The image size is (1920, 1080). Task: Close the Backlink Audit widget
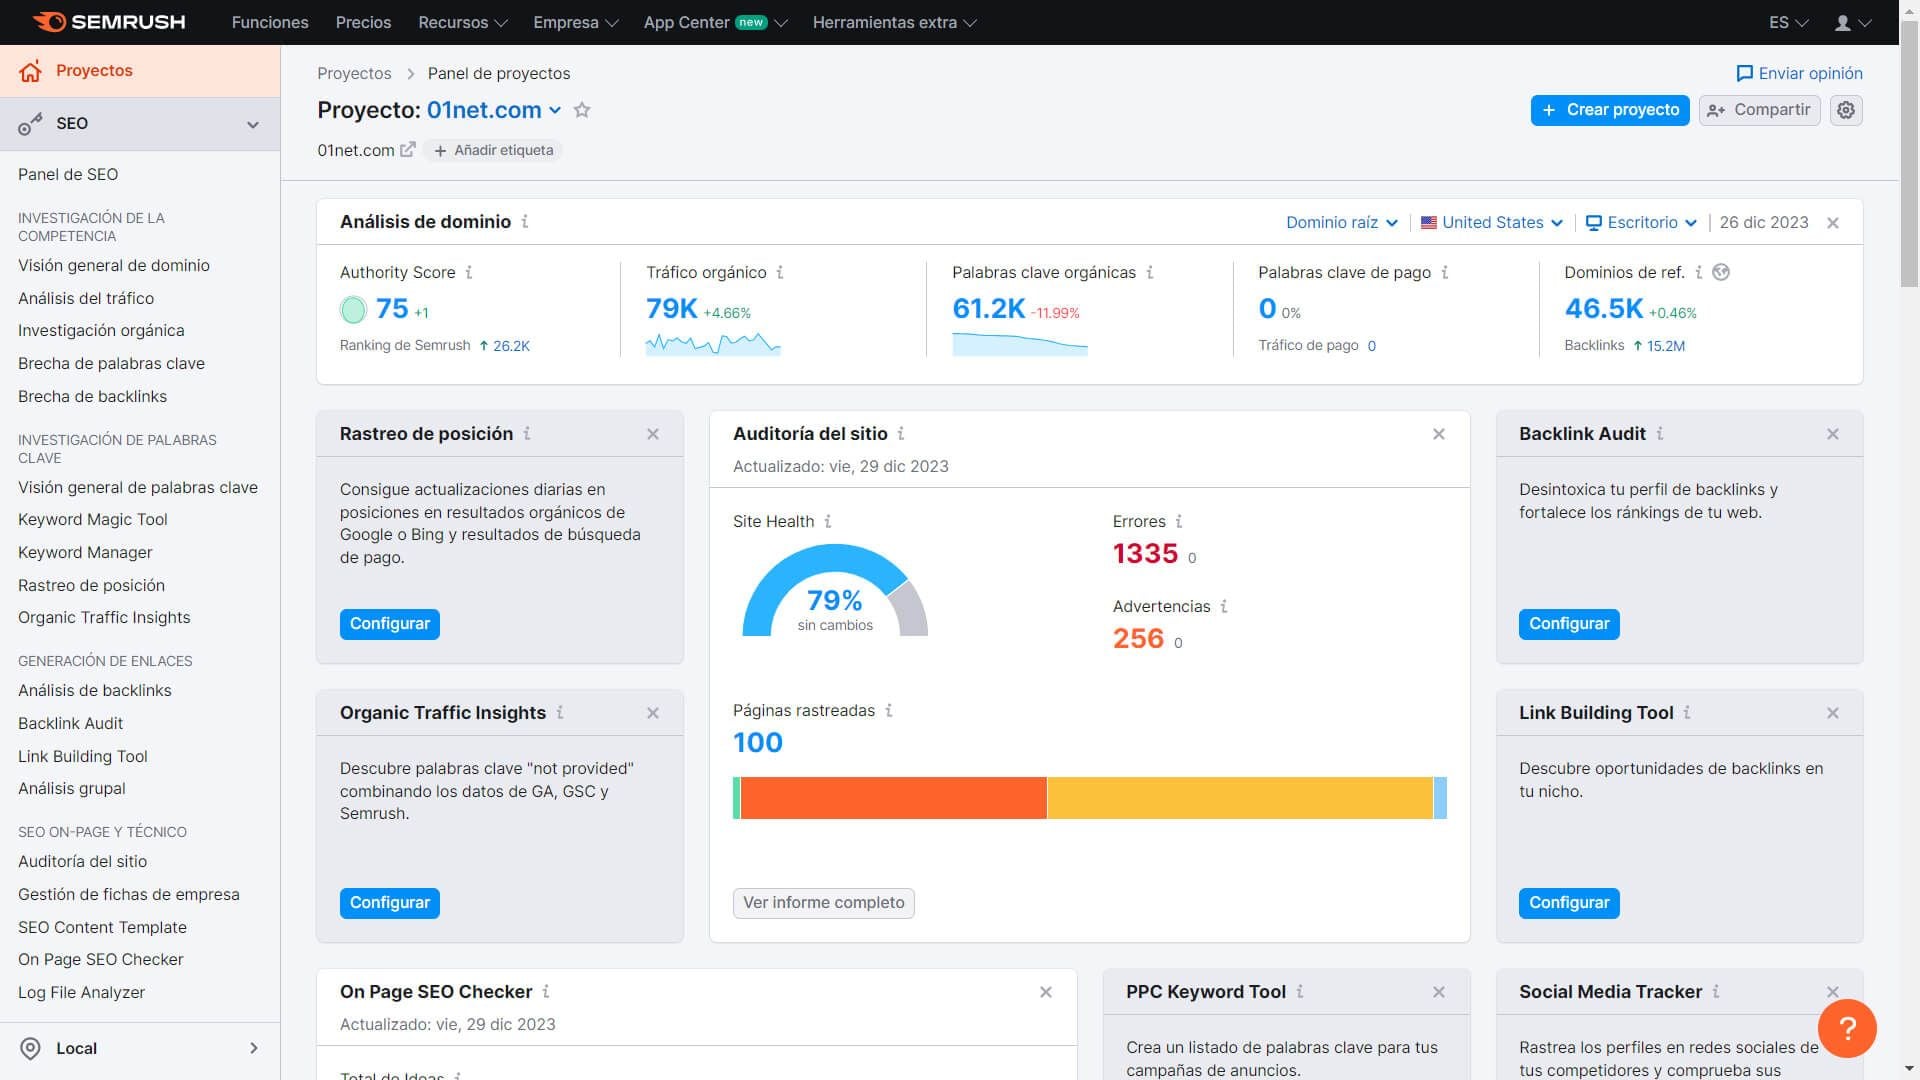pos(1833,434)
